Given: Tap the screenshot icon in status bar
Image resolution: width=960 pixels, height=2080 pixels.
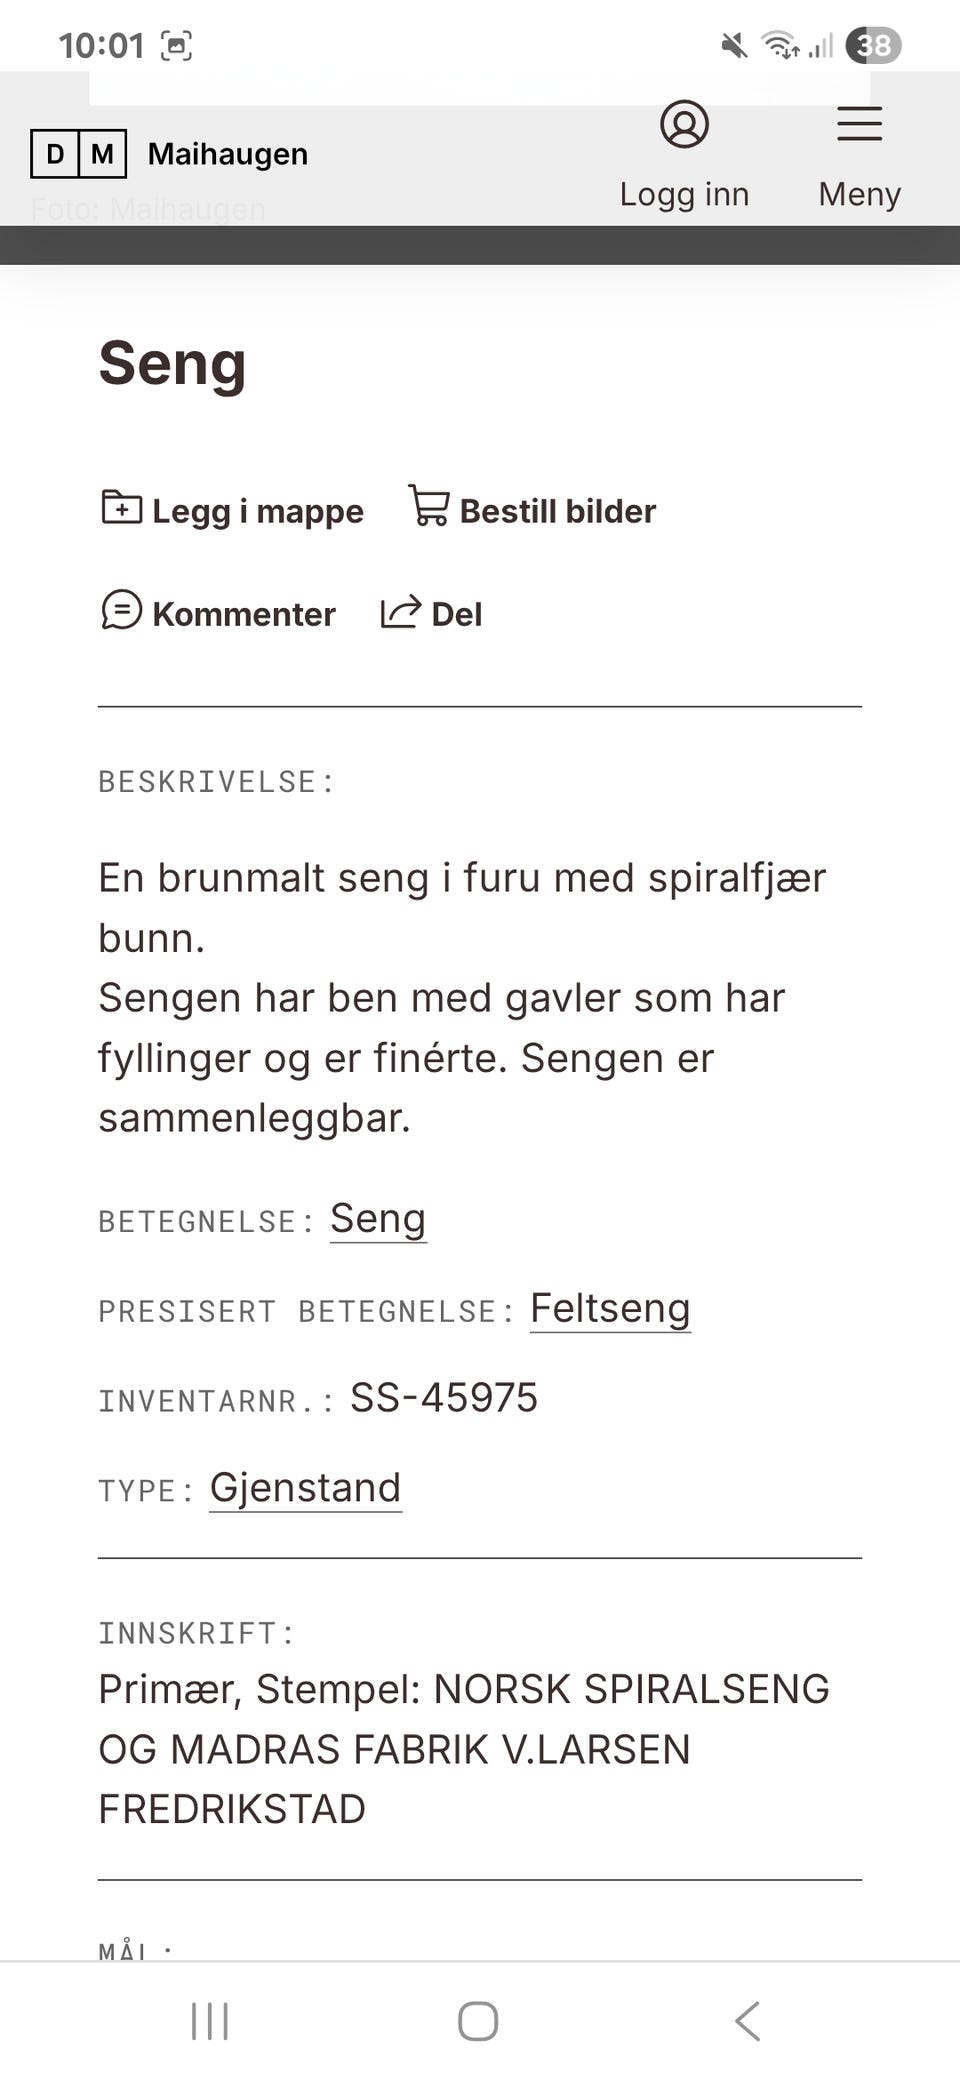Looking at the screenshot, I should tap(175, 45).
